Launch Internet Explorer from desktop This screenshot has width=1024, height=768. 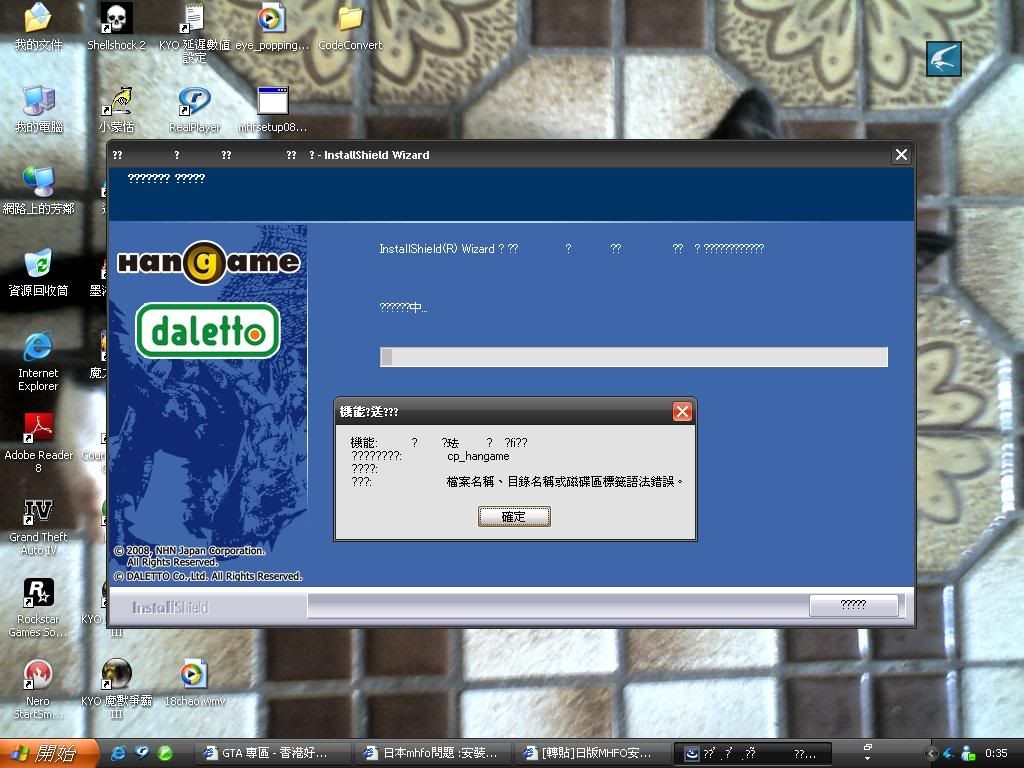coord(38,361)
